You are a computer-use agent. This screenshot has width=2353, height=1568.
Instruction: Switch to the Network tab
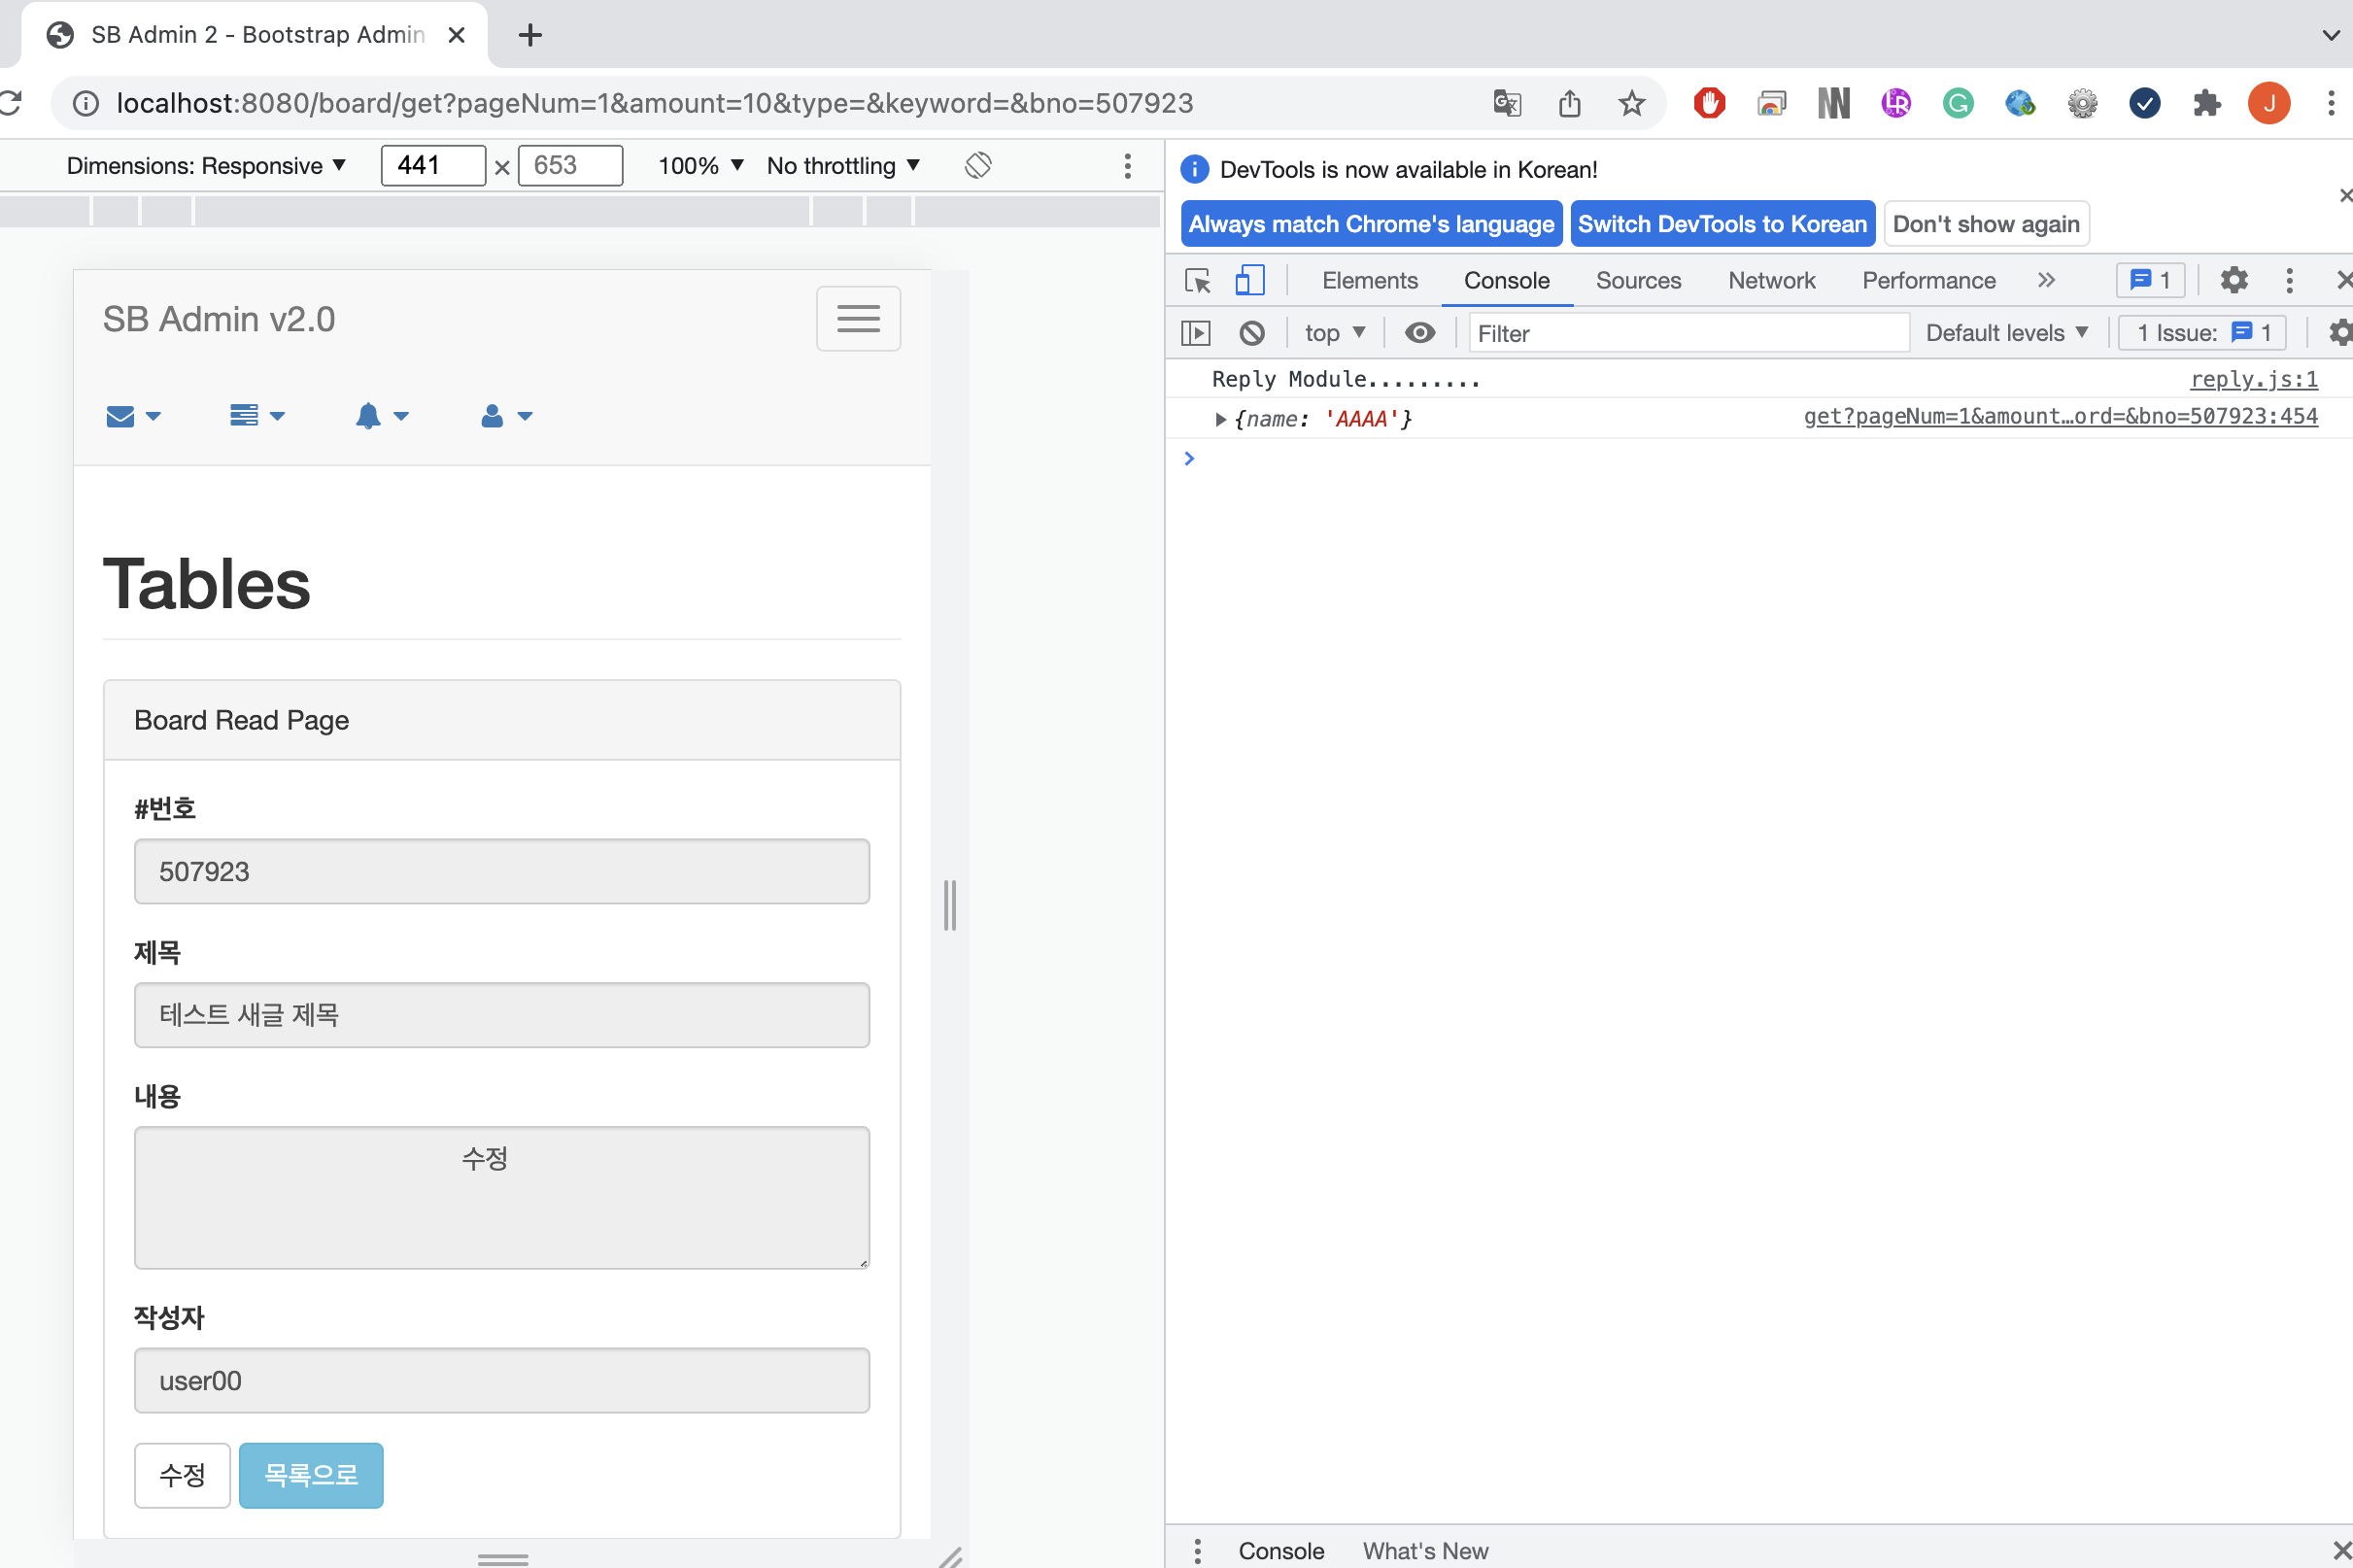[1770, 281]
